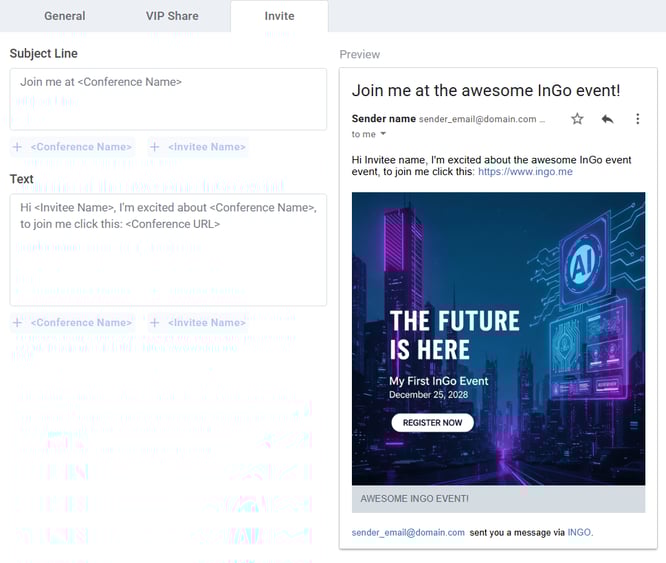Viewport: 666px width, 563px height.
Task: Switch to the General tab
Action: point(65,16)
